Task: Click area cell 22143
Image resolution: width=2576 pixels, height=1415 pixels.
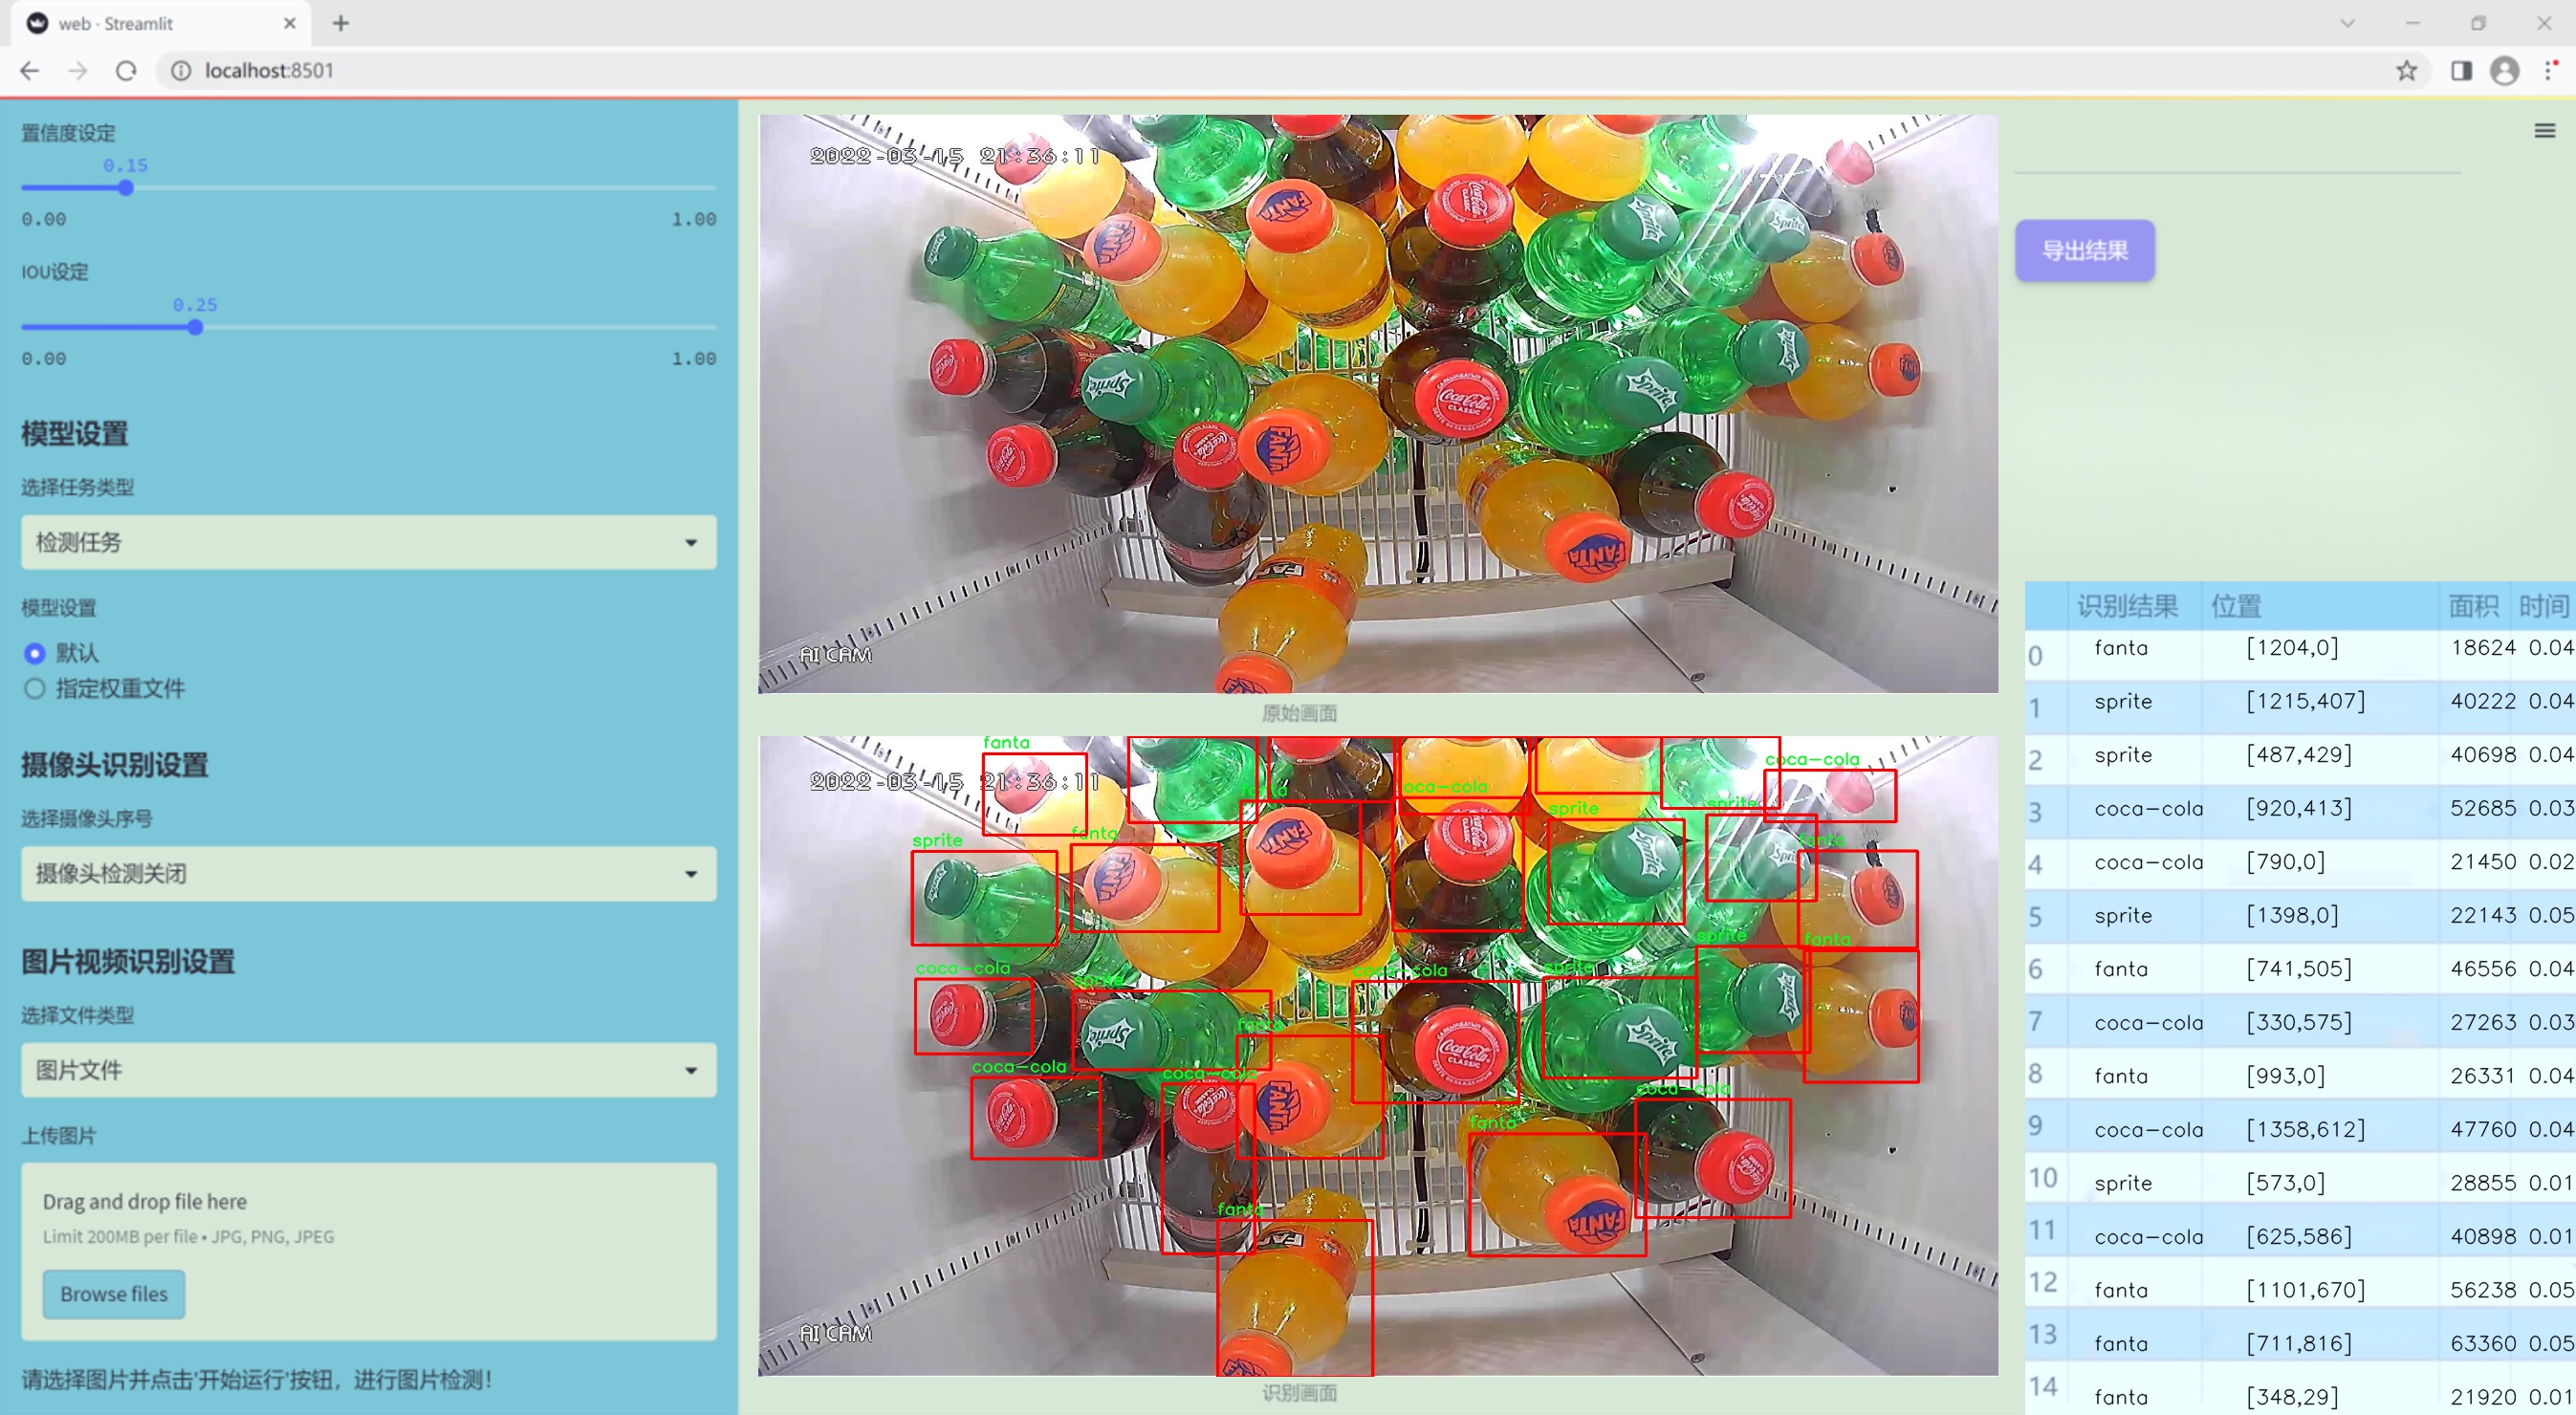Action: pos(2475,916)
